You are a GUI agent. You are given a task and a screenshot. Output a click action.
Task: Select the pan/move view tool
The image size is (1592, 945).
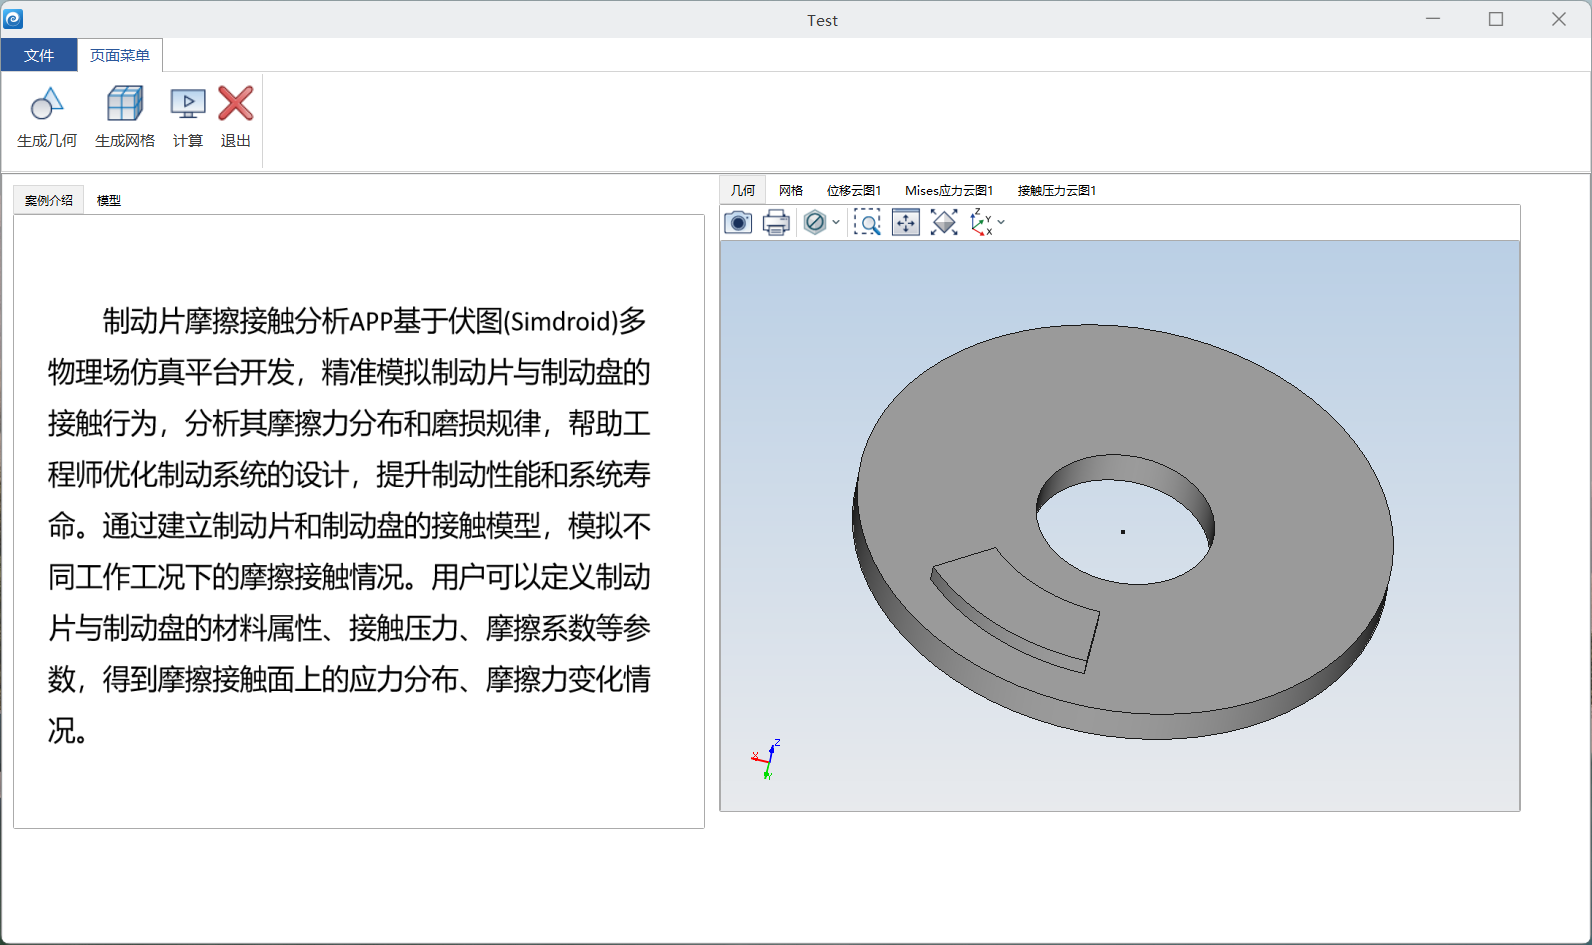[x=906, y=222]
